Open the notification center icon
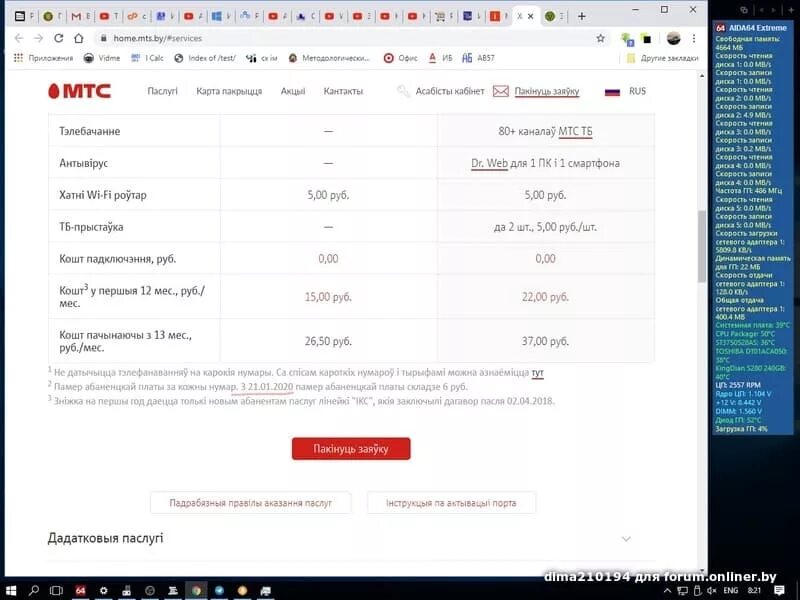The height and width of the screenshot is (600, 800). 779,590
